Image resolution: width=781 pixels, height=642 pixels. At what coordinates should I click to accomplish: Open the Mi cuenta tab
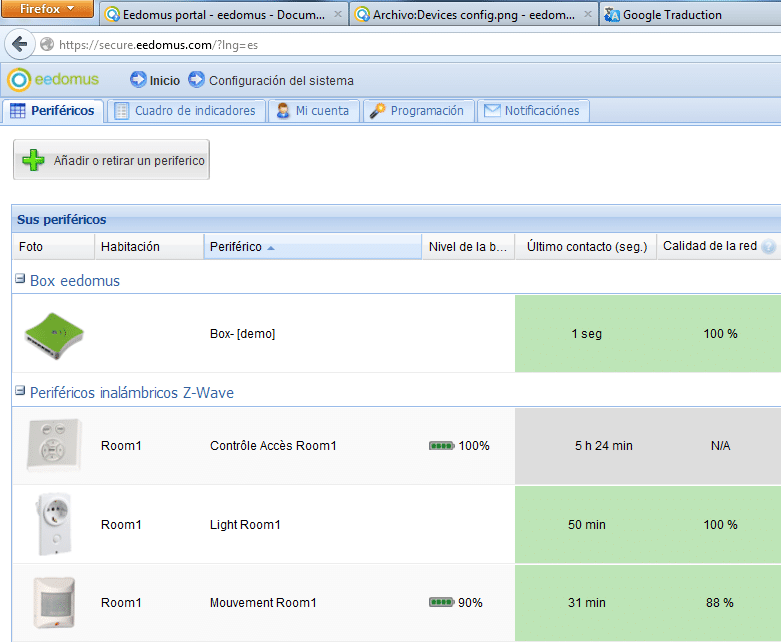[x=314, y=111]
